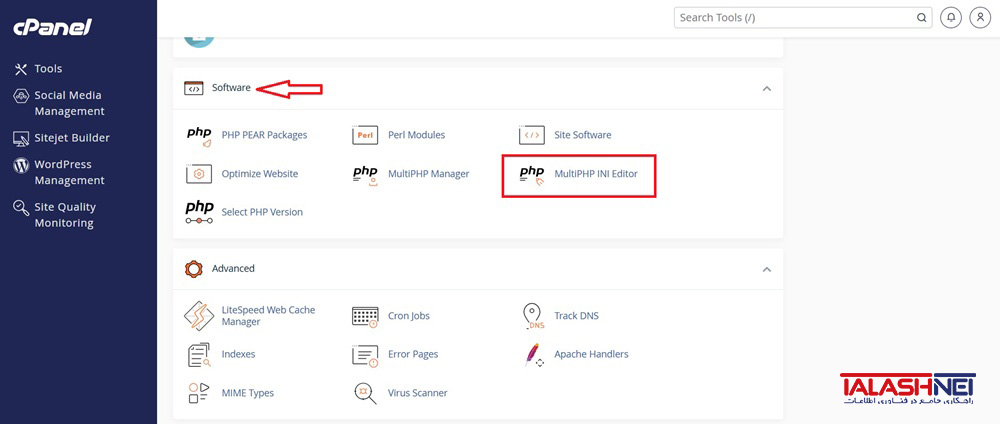This screenshot has height=424, width=1000.
Task: Open the user account icon
Action: point(980,18)
